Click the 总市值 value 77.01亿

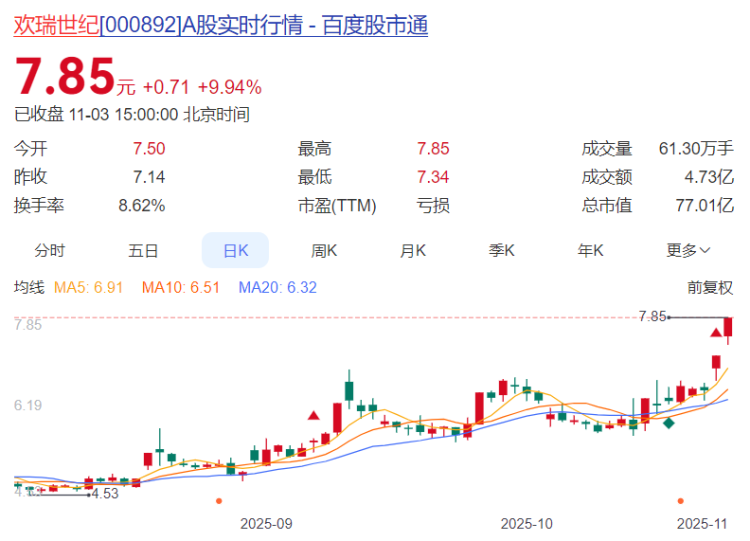(705, 206)
